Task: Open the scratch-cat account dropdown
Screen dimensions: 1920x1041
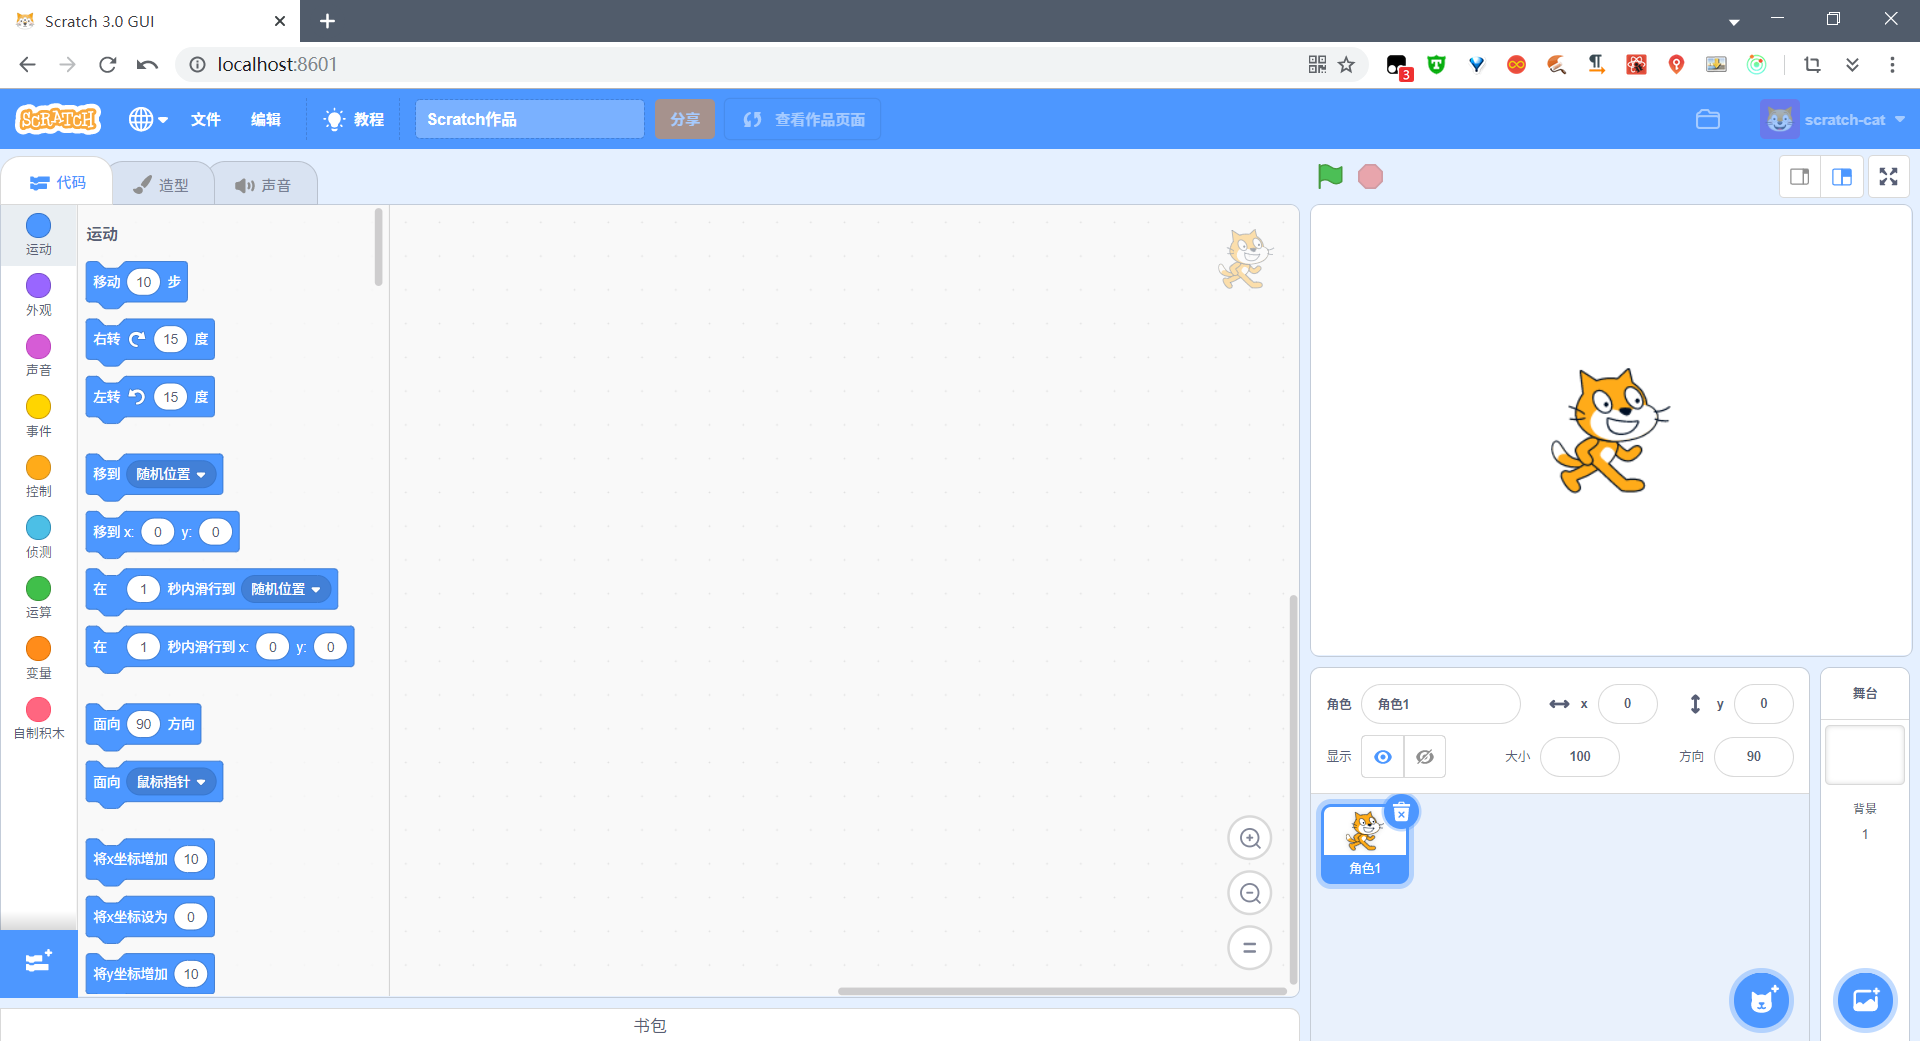Action: [x=1833, y=119]
